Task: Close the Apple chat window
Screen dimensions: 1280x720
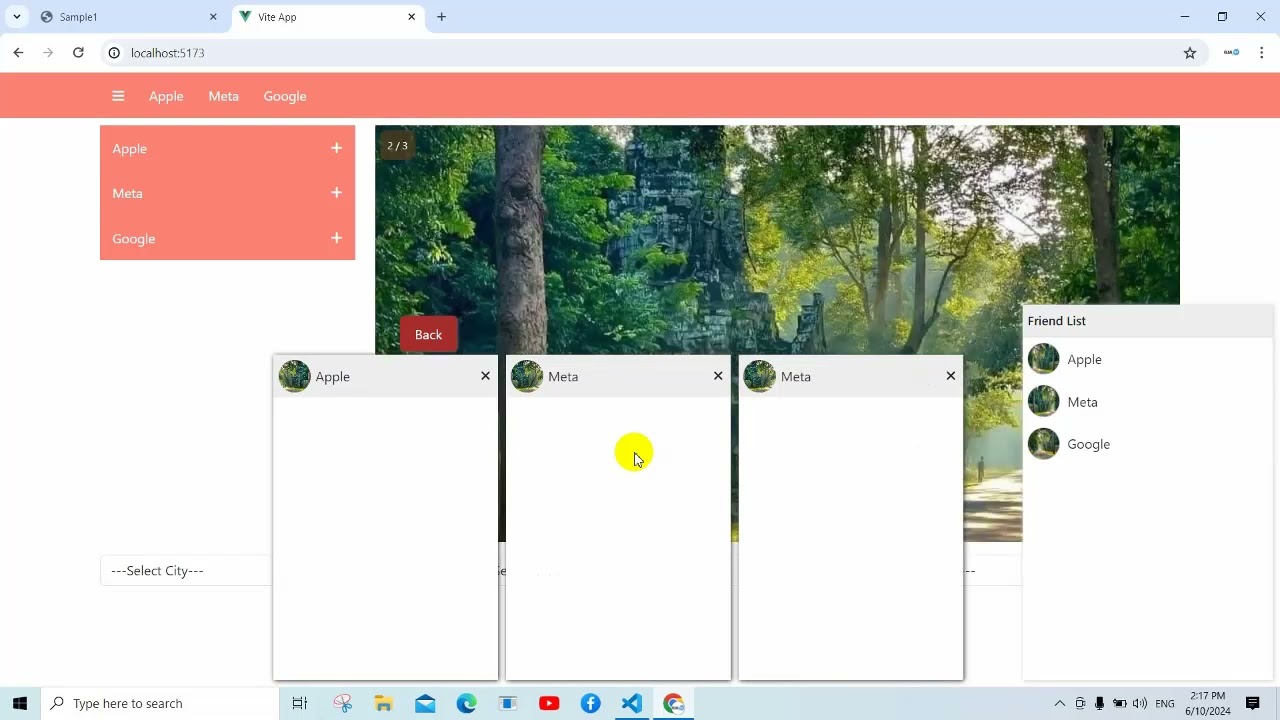Action: (486, 376)
